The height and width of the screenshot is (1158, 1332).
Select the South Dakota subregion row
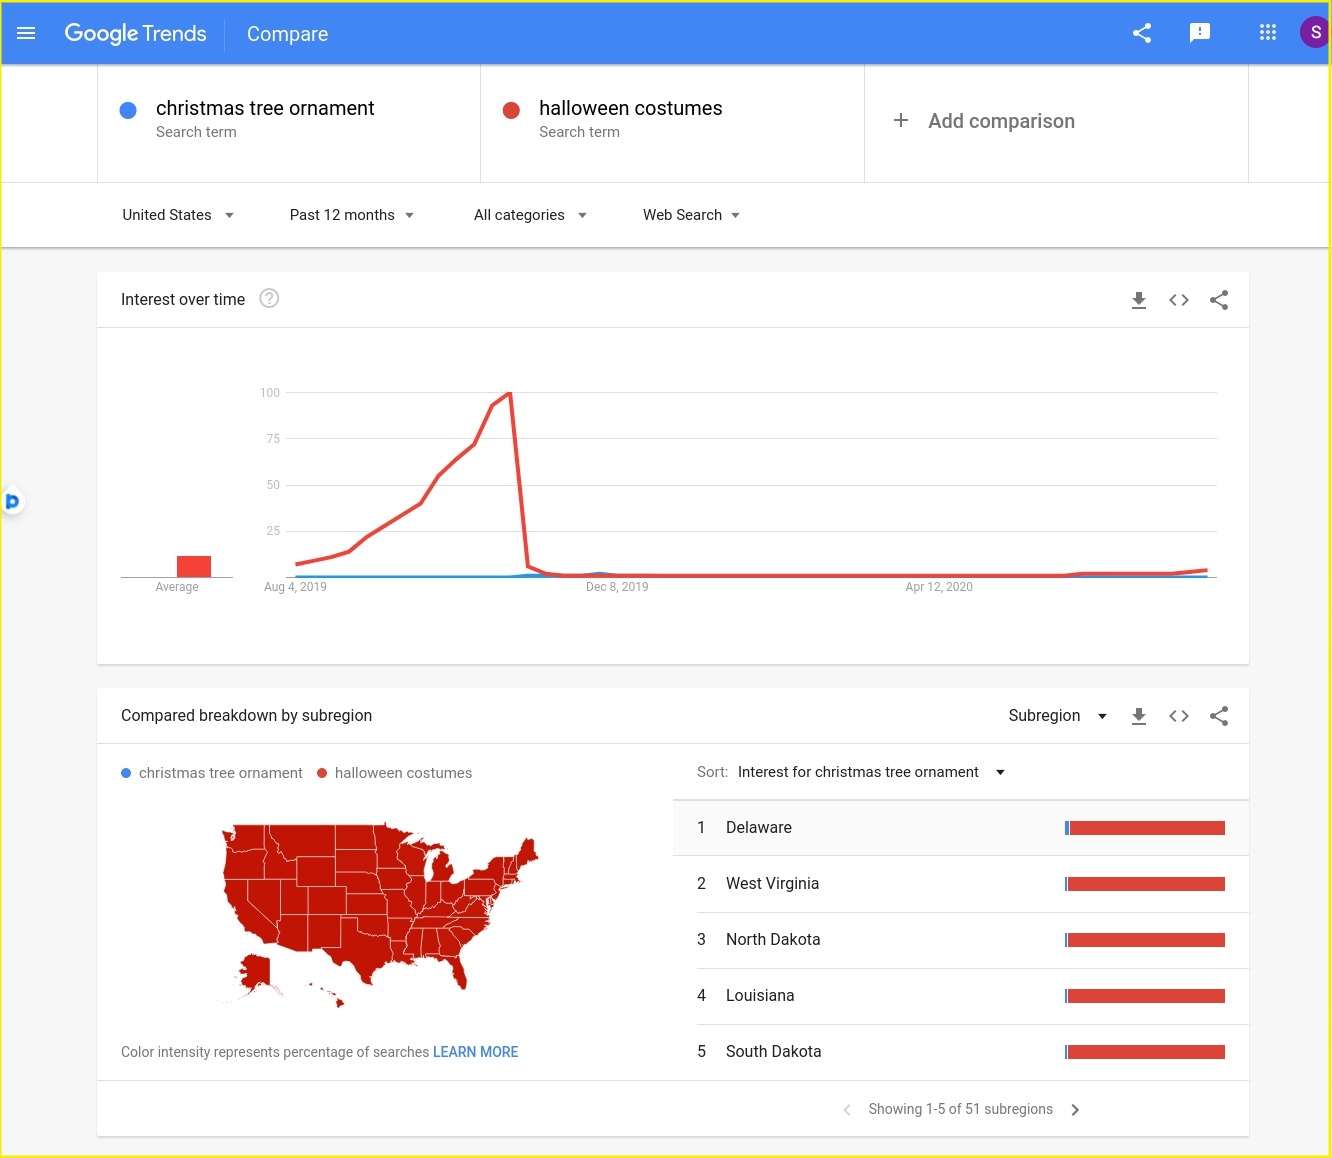(x=961, y=1052)
